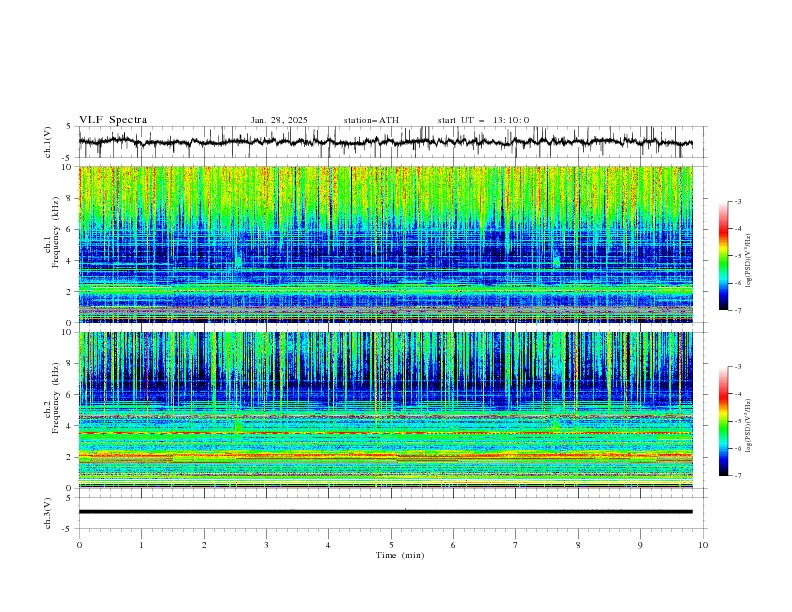Click the log(PSD) label beside ch.2 colorbar
The image size is (792, 612).
pyautogui.click(x=749, y=426)
